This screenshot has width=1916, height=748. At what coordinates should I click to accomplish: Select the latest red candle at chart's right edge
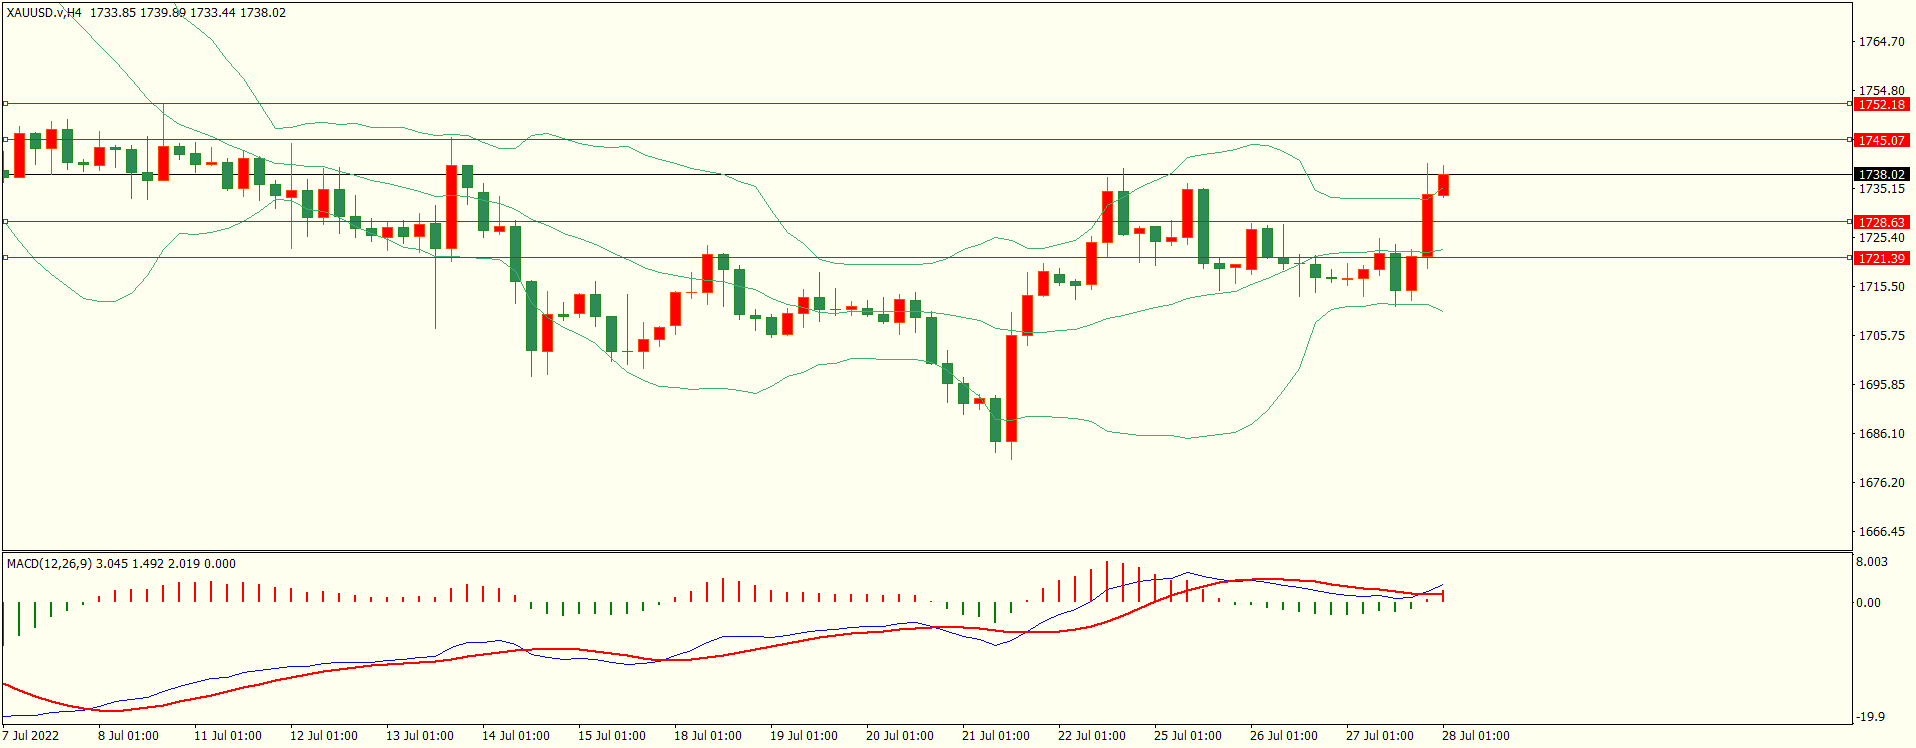pos(1443,185)
